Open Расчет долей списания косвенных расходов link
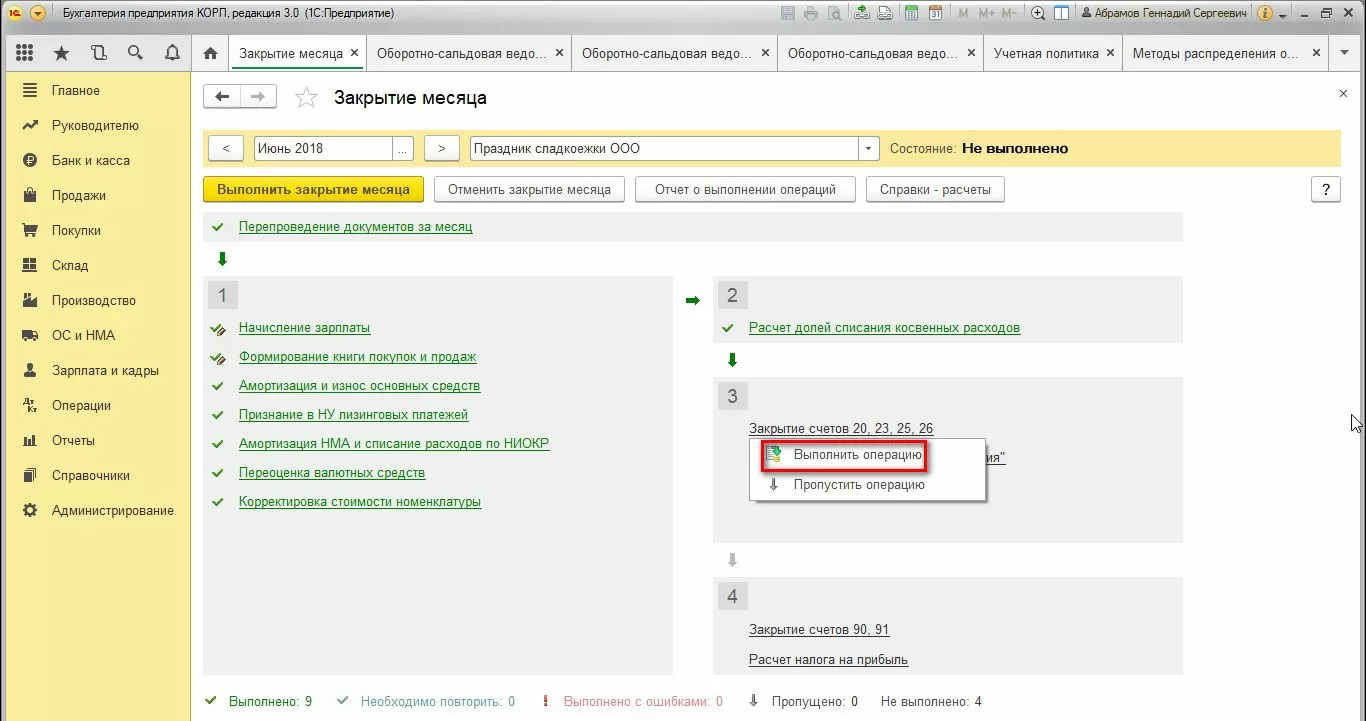Screen dimensions: 1366x721 pyautogui.click(x=884, y=328)
